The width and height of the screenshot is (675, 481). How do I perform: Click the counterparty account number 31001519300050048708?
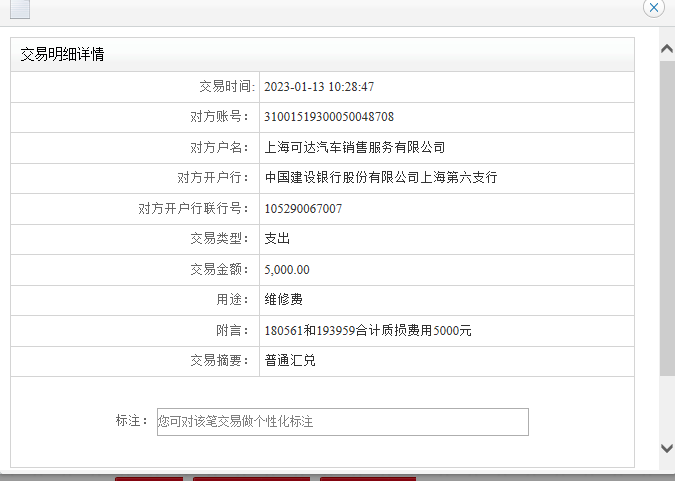click(328, 117)
